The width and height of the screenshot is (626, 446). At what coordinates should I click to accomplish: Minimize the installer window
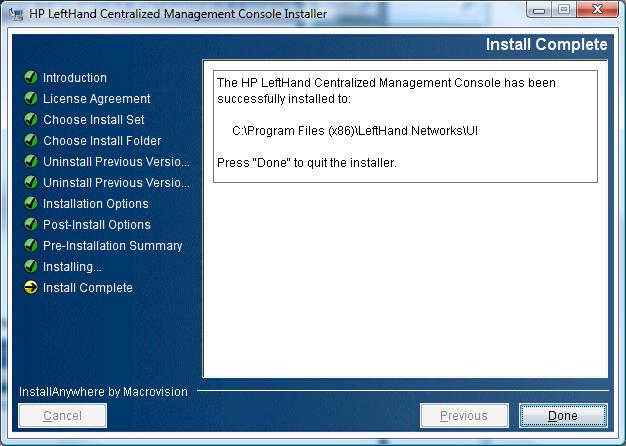(x=541, y=13)
